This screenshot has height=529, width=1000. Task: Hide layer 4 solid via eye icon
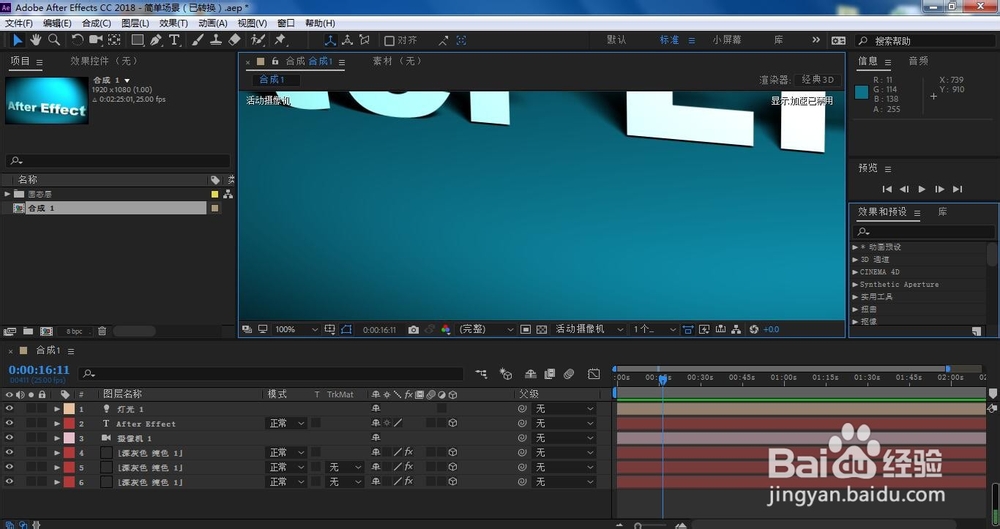(9, 452)
